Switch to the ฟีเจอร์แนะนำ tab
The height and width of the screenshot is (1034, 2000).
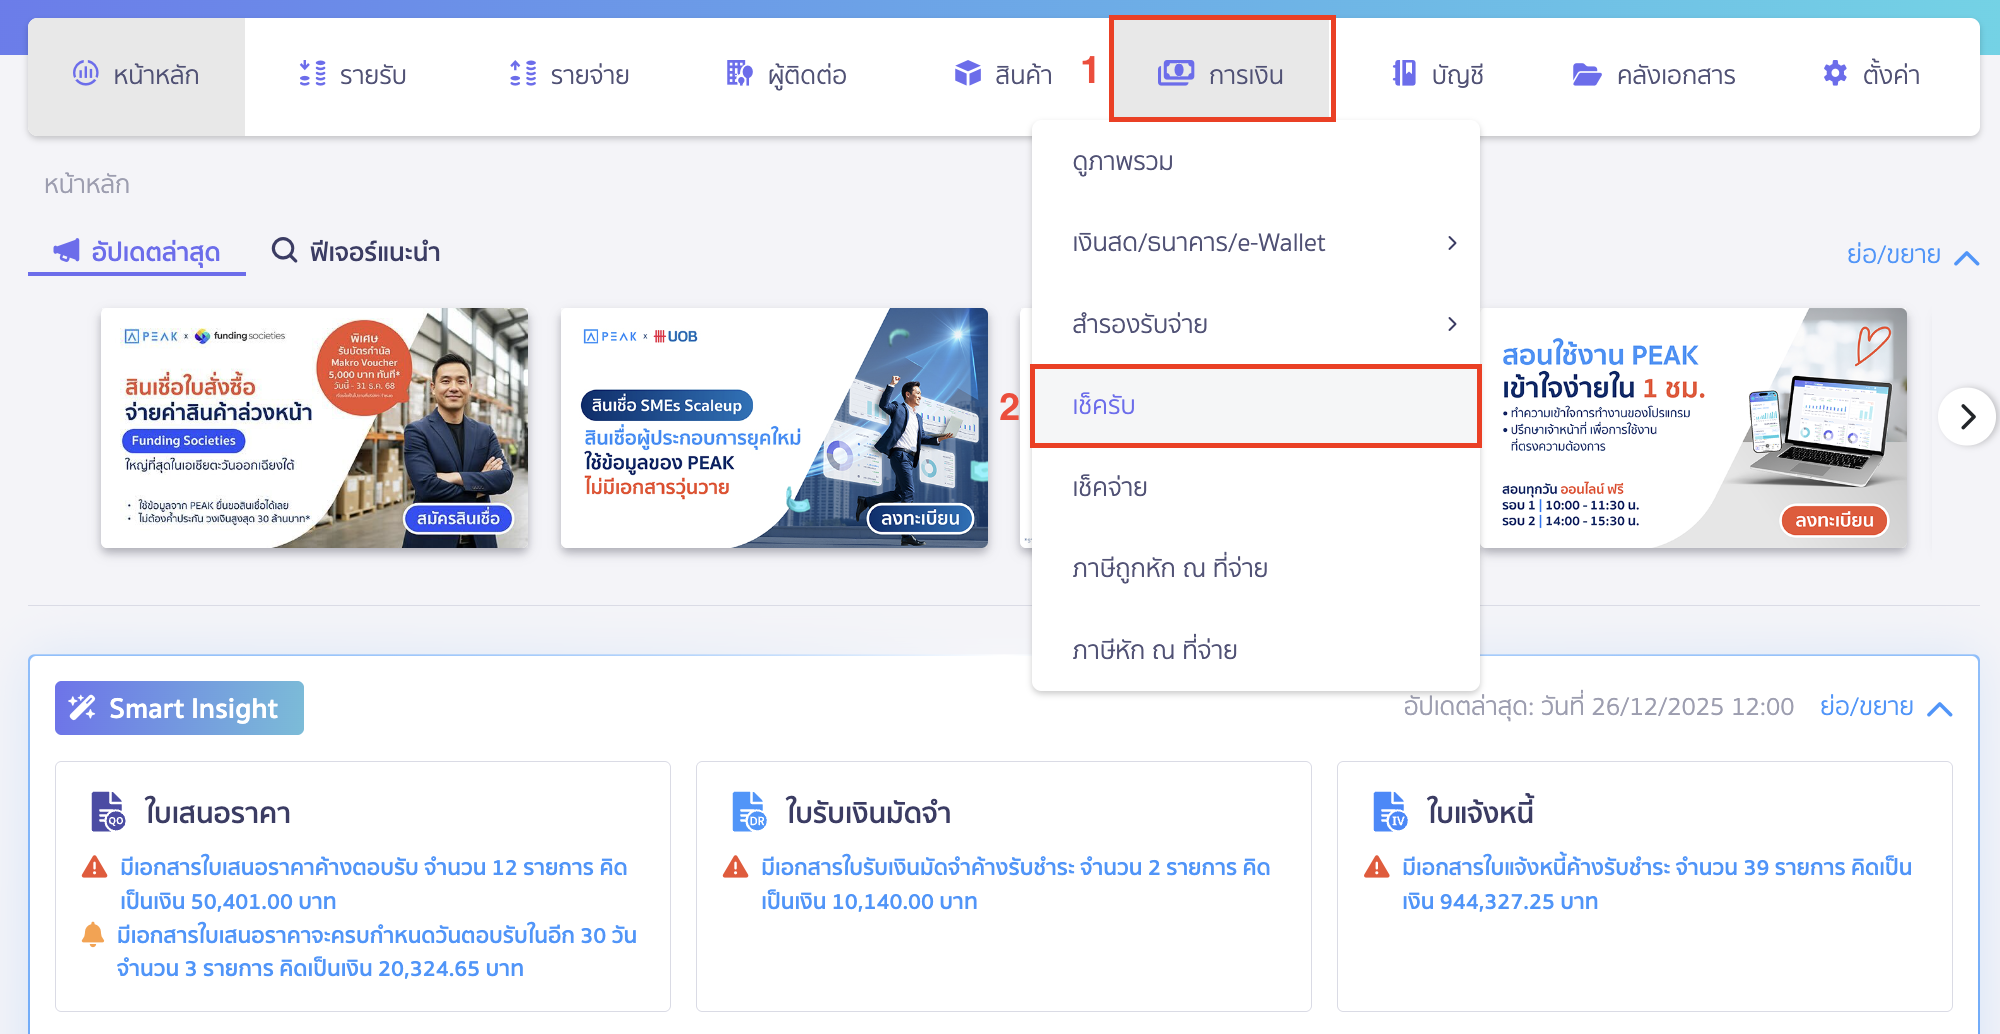click(x=356, y=252)
